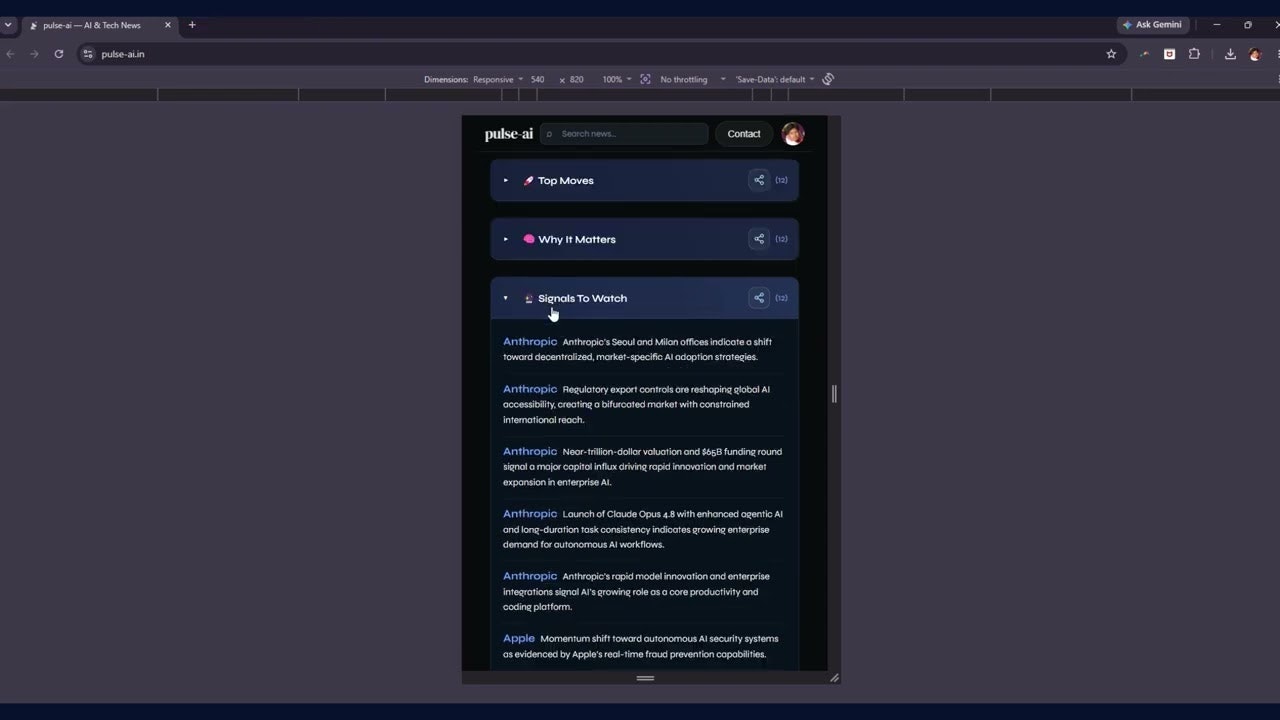This screenshot has width=1280, height=720.
Task: Click the viewport height field showing 820
Action: (x=577, y=79)
